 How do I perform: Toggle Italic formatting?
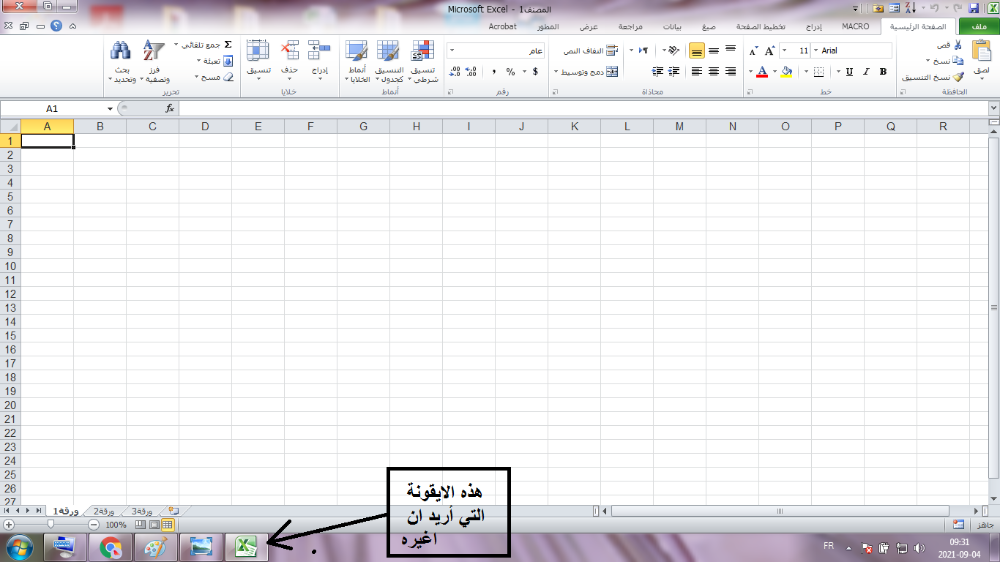click(x=866, y=72)
